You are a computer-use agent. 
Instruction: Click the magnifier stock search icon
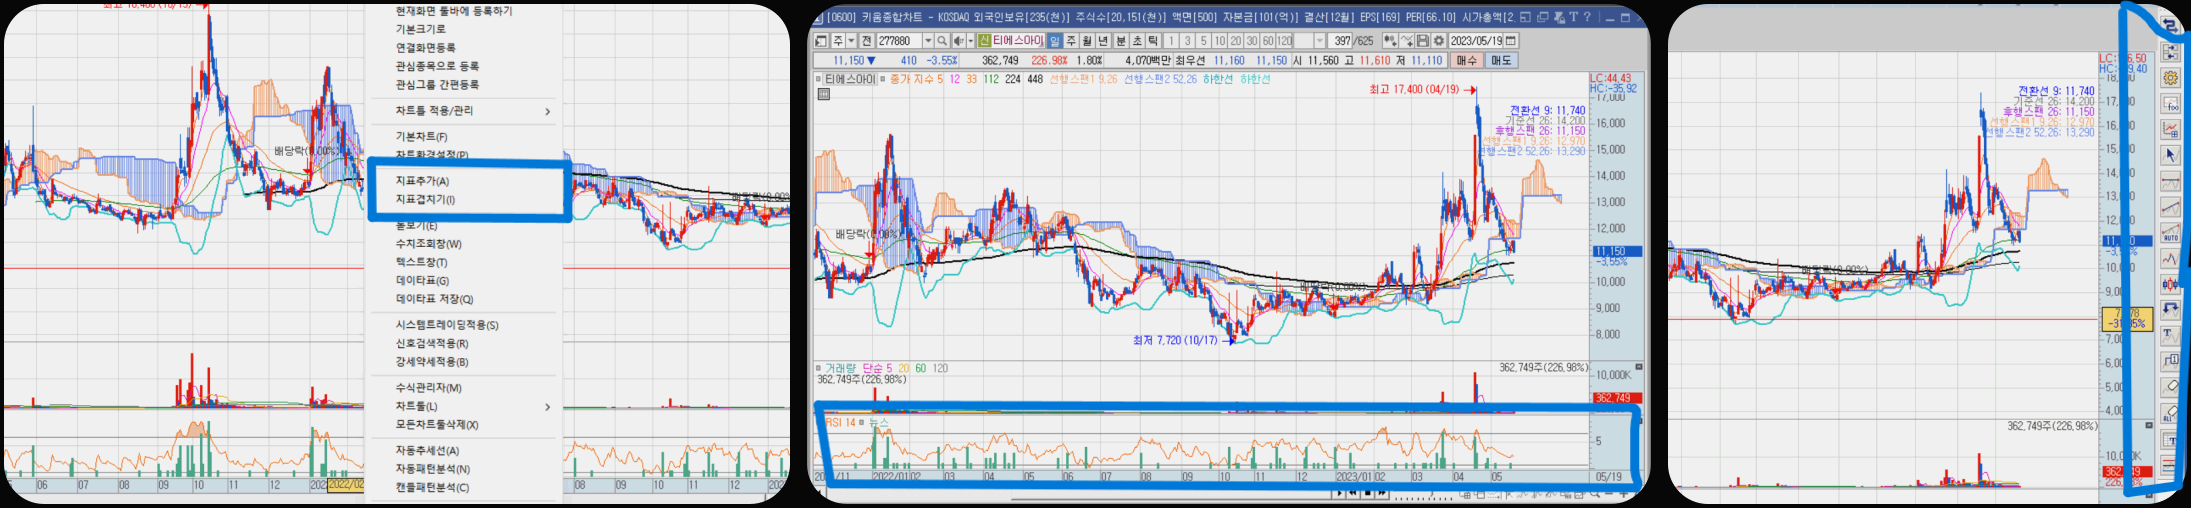pos(942,41)
